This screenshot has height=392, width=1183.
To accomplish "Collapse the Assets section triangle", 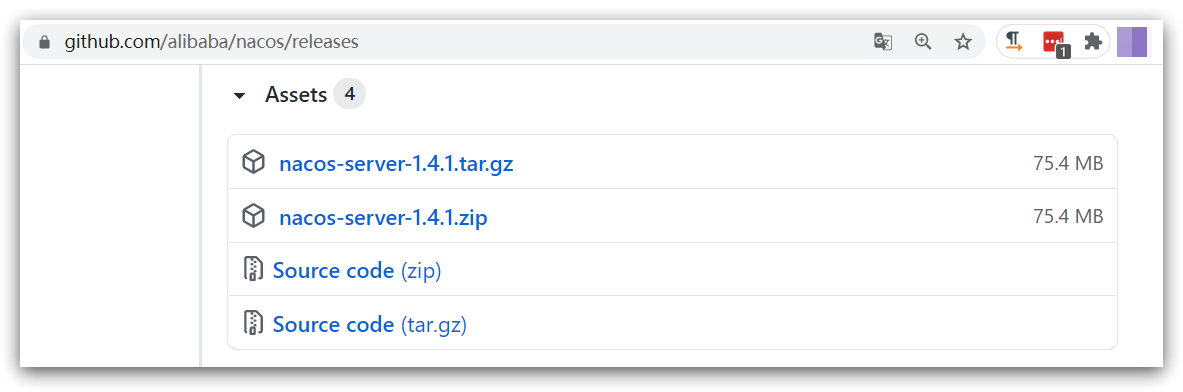I will coord(240,96).
